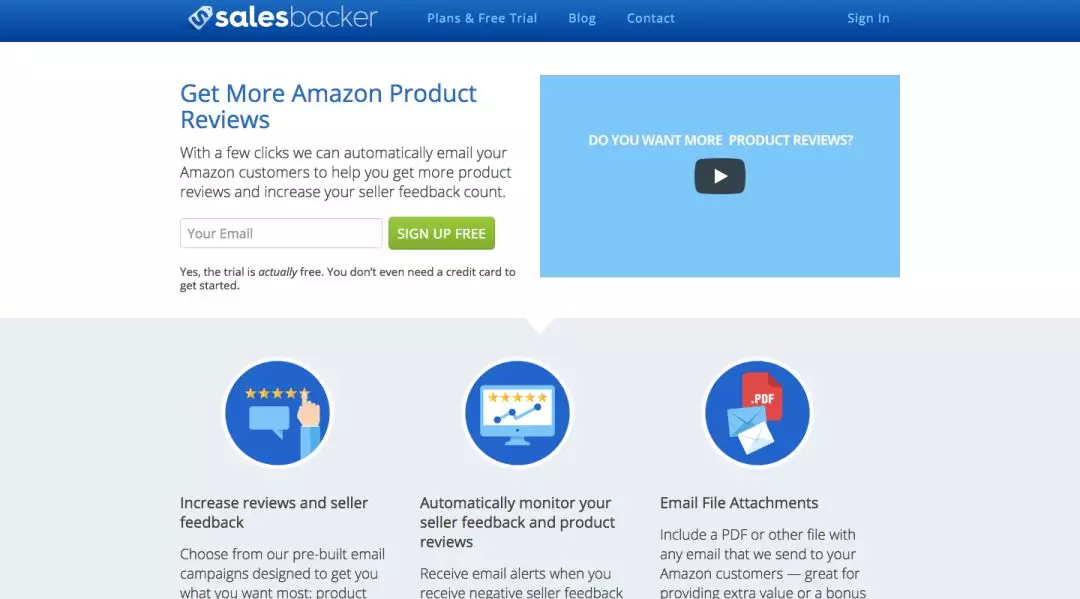The height and width of the screenshot is (599, 1080).
Task: Open the Contact page
Action: click(650, 19)
